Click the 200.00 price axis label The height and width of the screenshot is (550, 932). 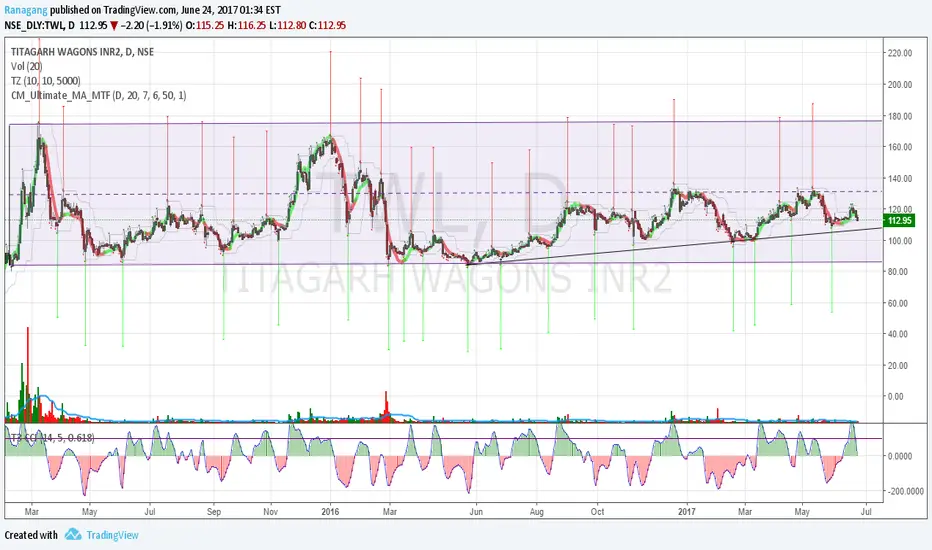click(900, 84)
